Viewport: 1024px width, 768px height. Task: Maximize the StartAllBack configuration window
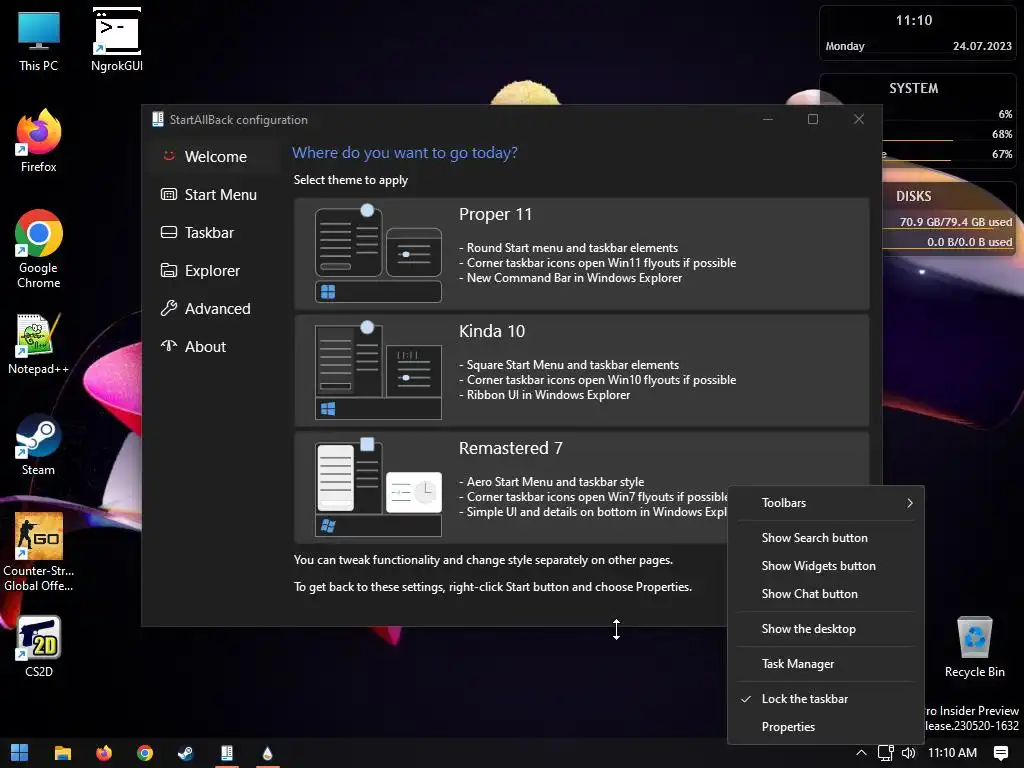click(x=812, y=119)
